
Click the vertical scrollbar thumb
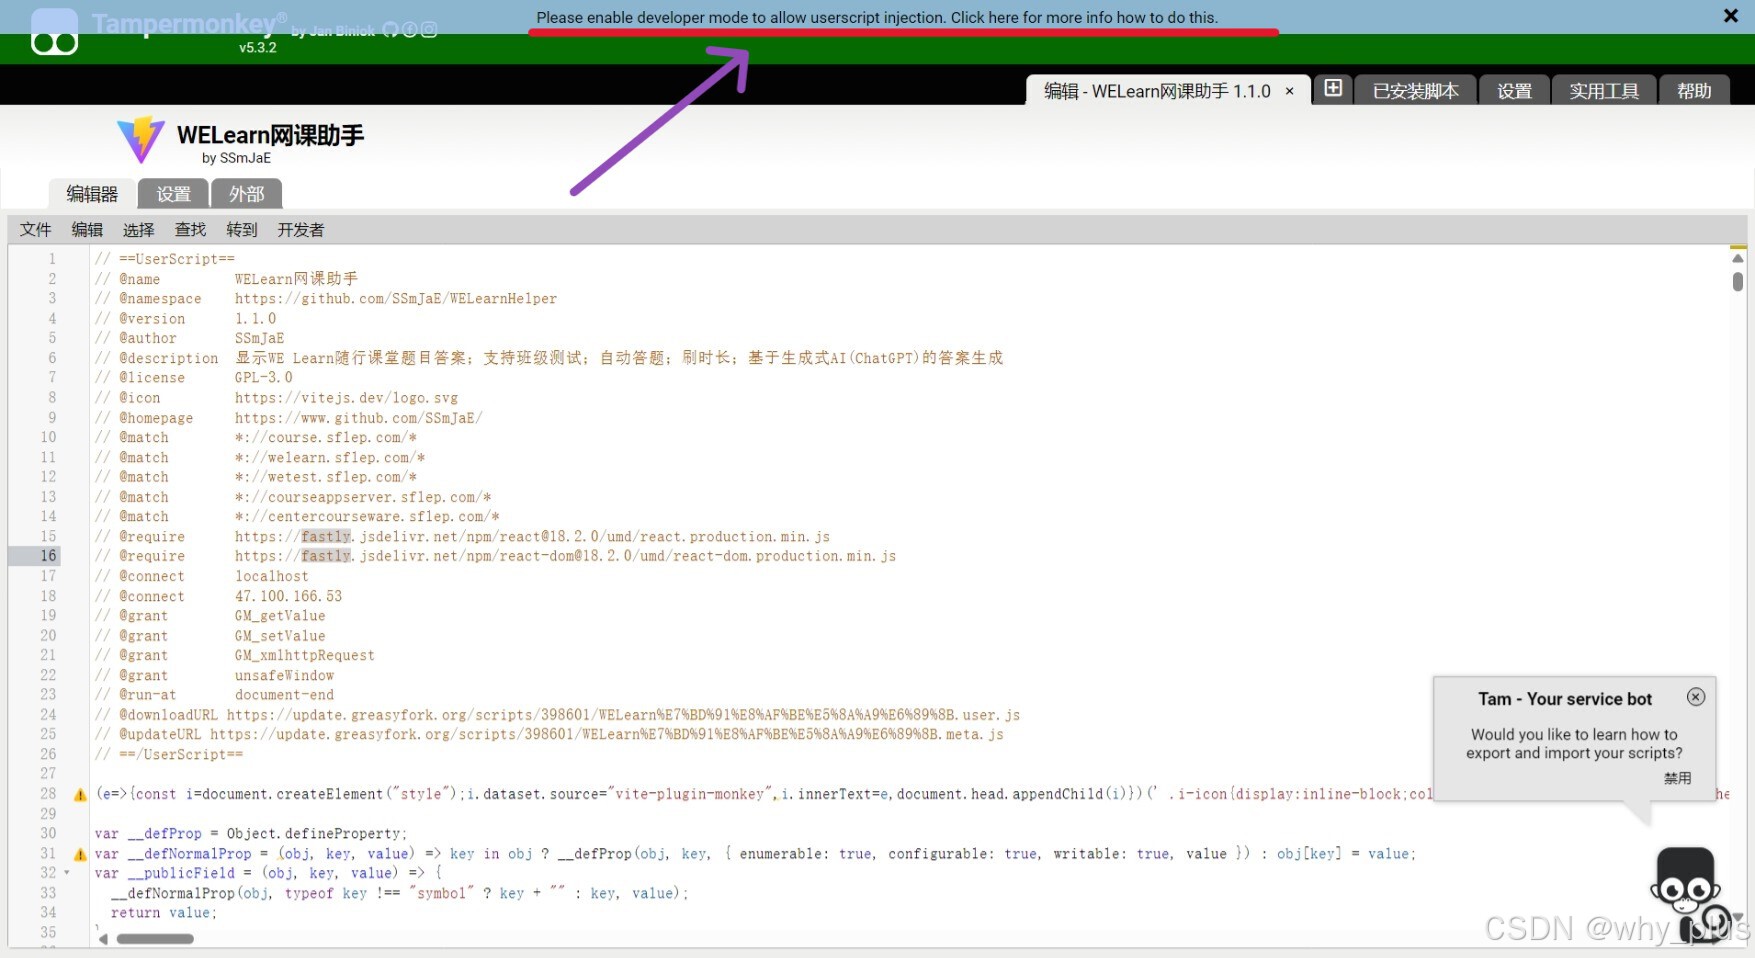click(1738, 281)
